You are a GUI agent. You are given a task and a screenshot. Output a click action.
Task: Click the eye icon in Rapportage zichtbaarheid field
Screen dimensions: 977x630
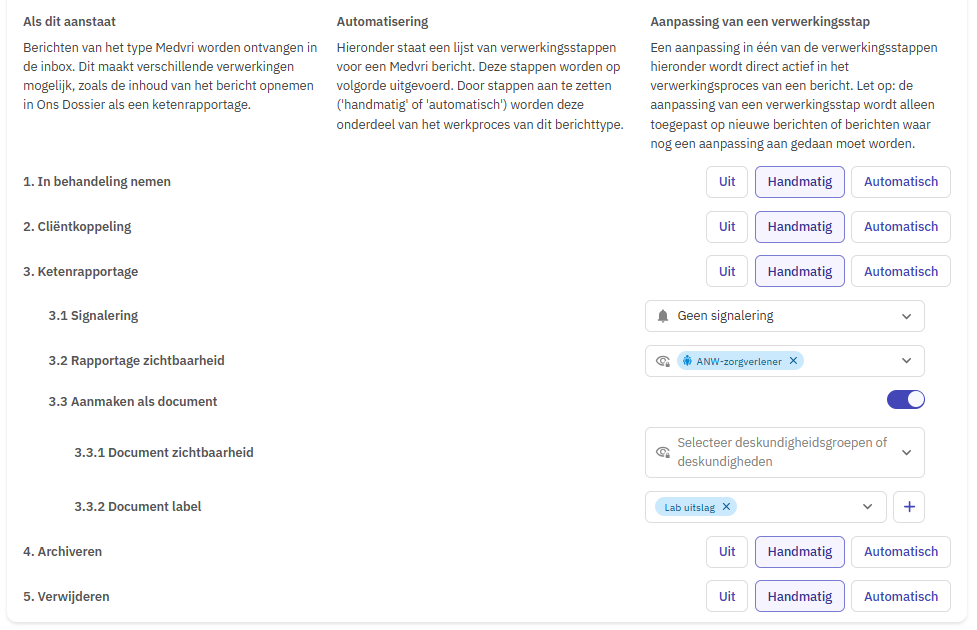pyautogui.click(x=663, y=361)
